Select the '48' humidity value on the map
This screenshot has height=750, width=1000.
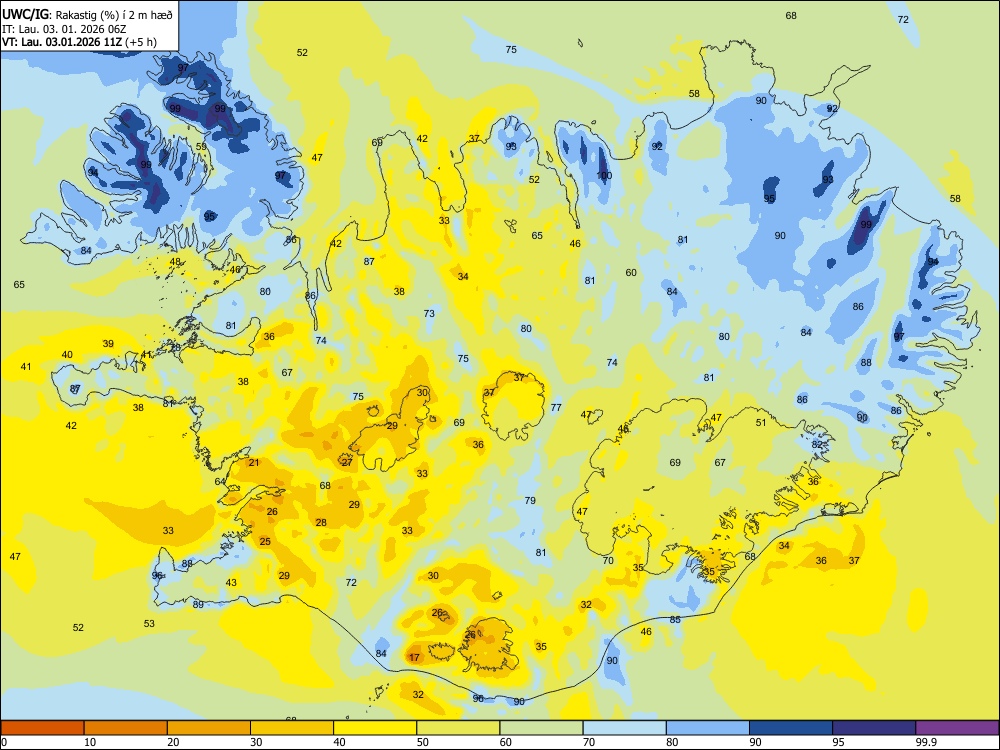point(175,261)
